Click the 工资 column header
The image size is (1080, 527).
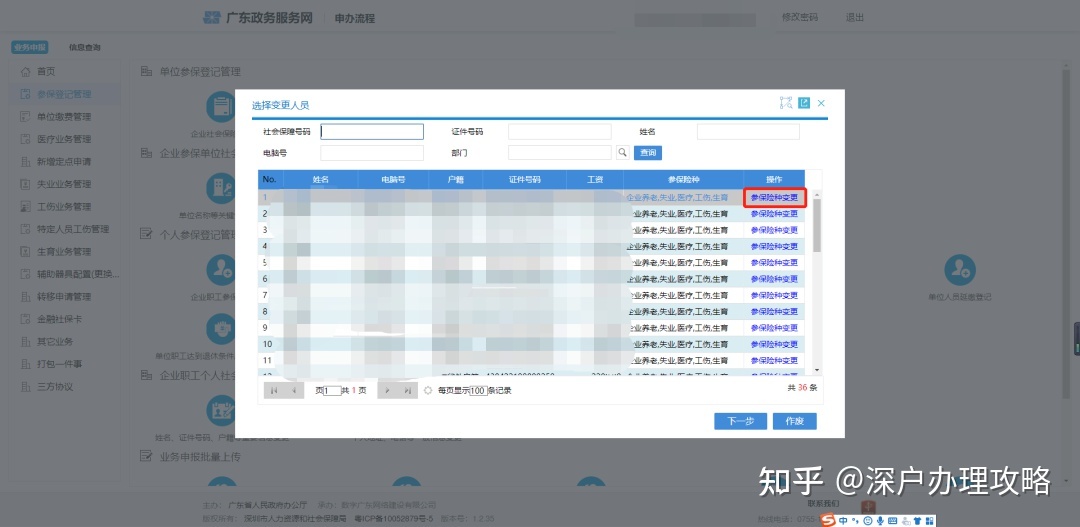(x=595, y=179)
